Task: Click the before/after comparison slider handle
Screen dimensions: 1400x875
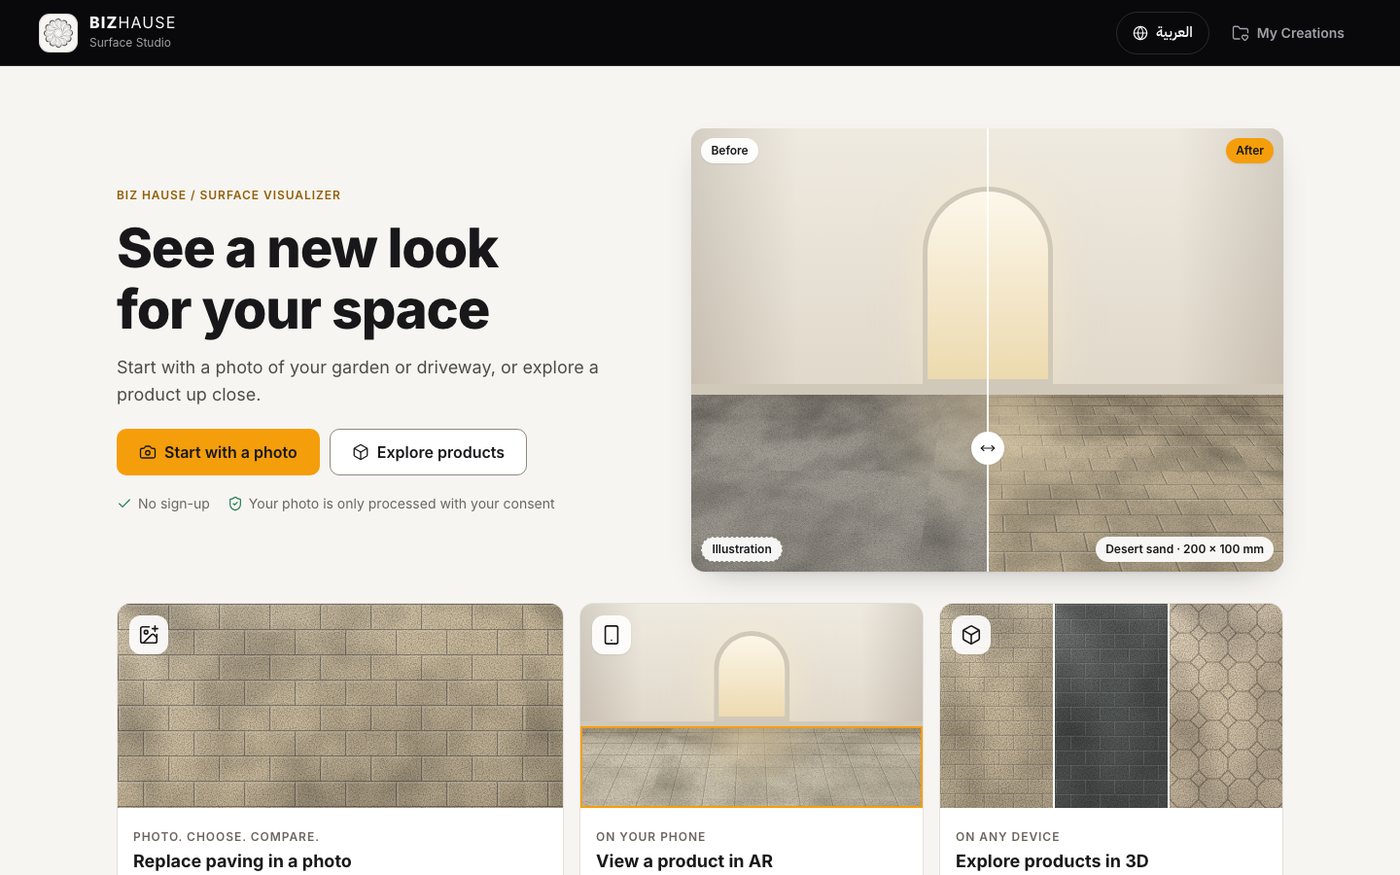Action: point(988,448)
